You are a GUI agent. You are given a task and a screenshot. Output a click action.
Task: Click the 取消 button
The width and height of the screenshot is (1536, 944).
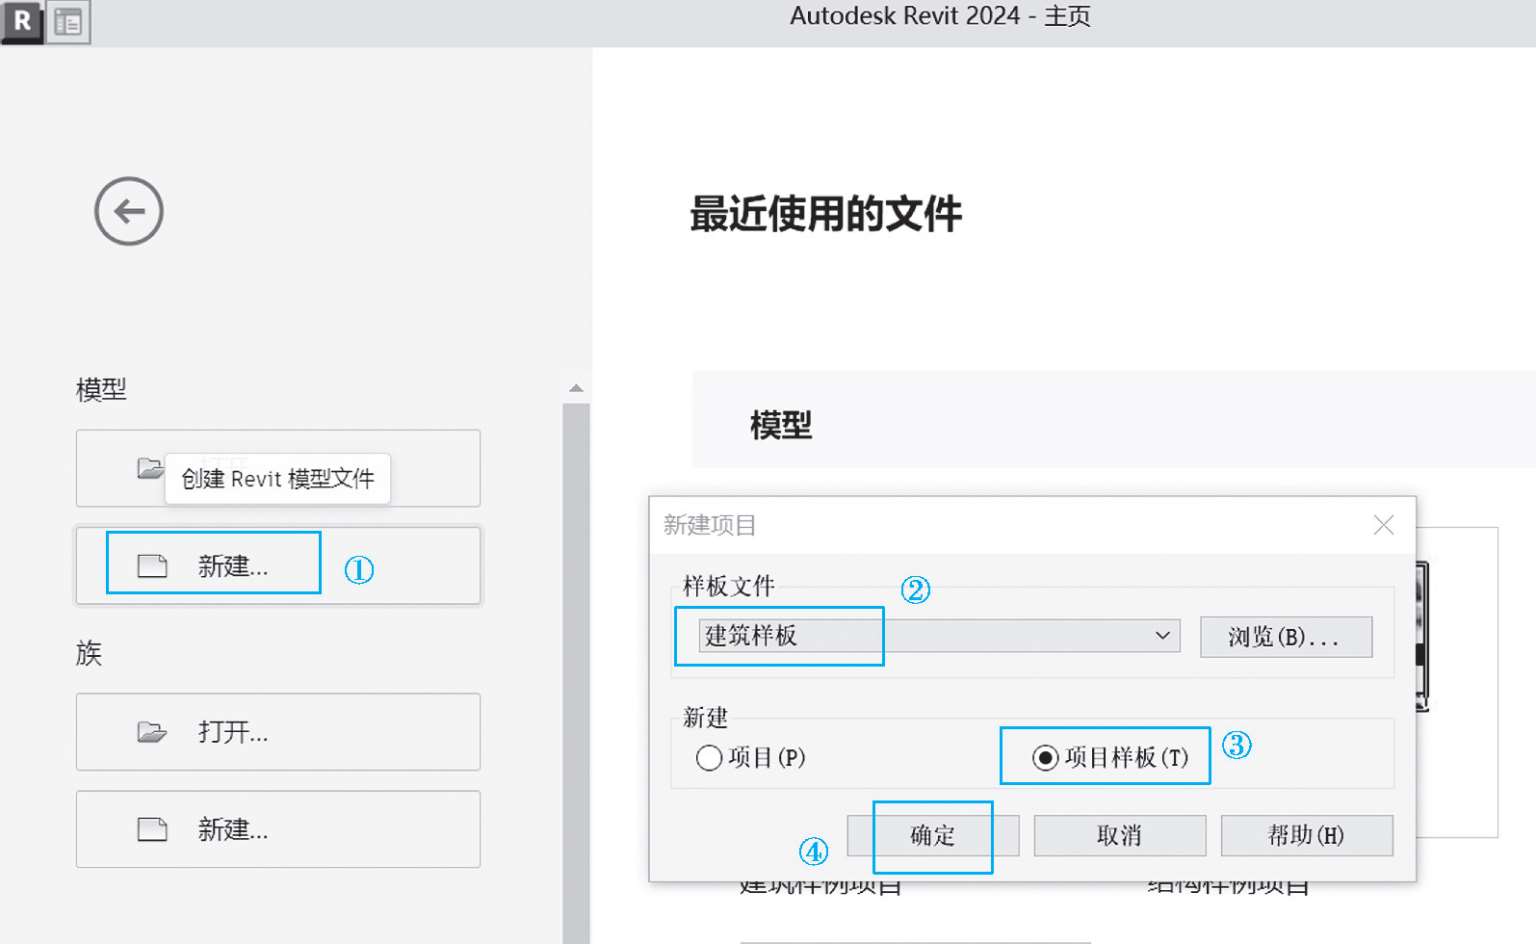coord(1119,836)
